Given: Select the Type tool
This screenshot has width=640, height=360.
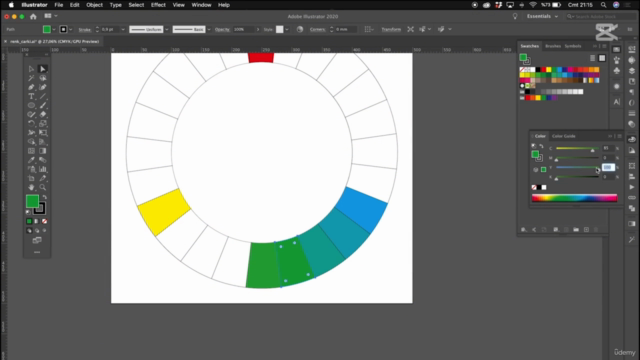Looking at the screenshot, I should point(31,96).
